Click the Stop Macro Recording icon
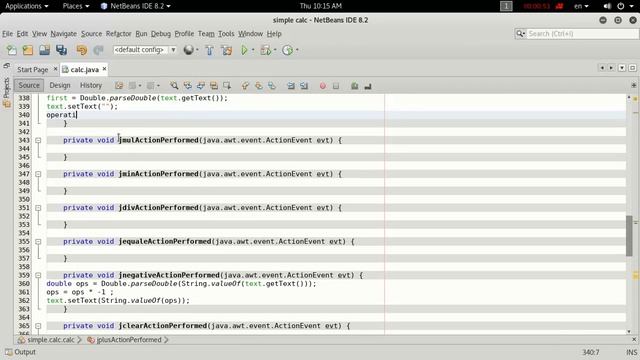Image resolution: width=640 pixels, height=360 pixels. point(336,86)
